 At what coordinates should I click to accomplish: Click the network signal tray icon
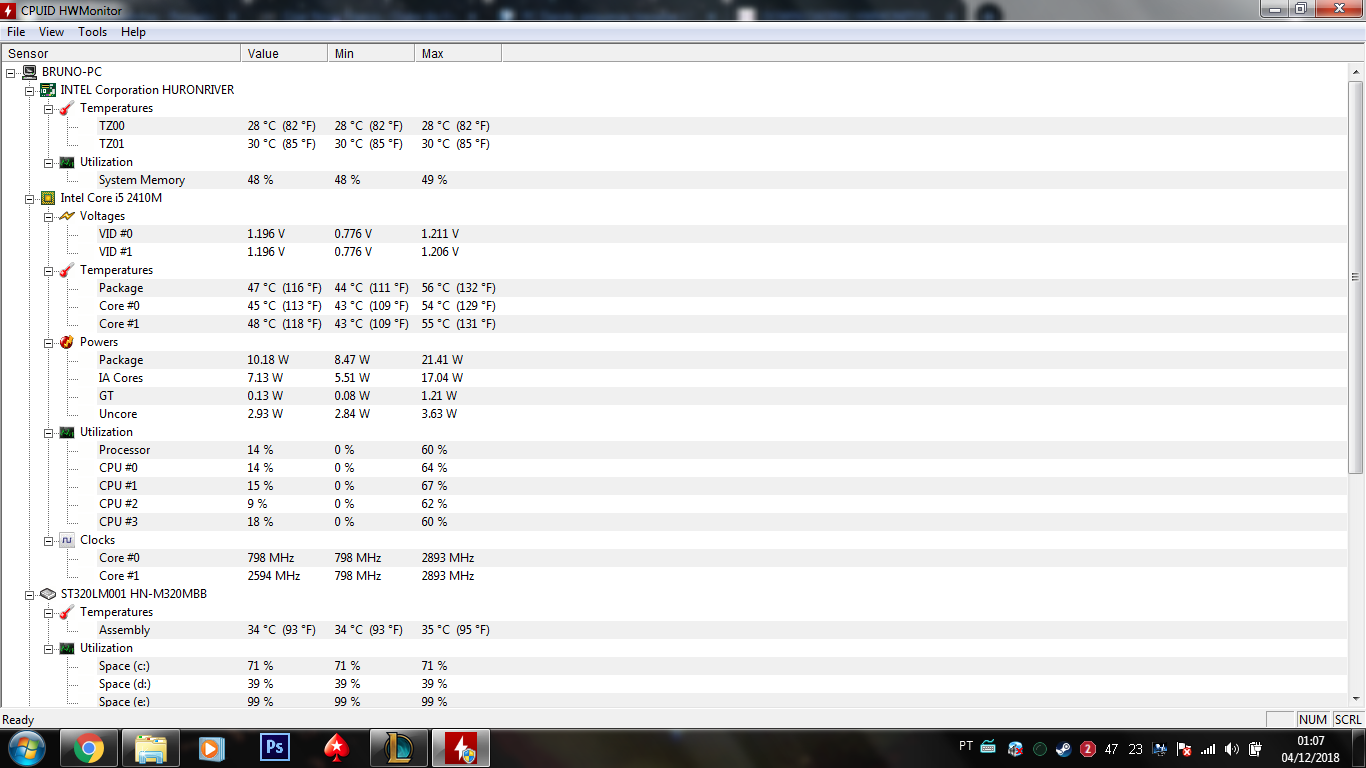click(x=1208, y=748)
